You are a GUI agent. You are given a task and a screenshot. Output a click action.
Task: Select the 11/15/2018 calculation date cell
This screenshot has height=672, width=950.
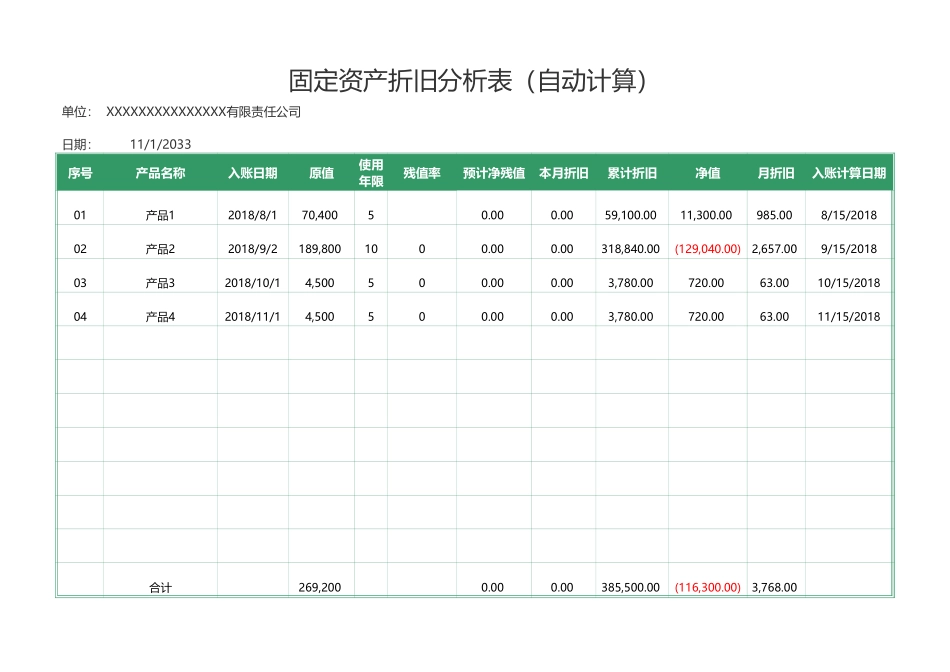(848, 317)
